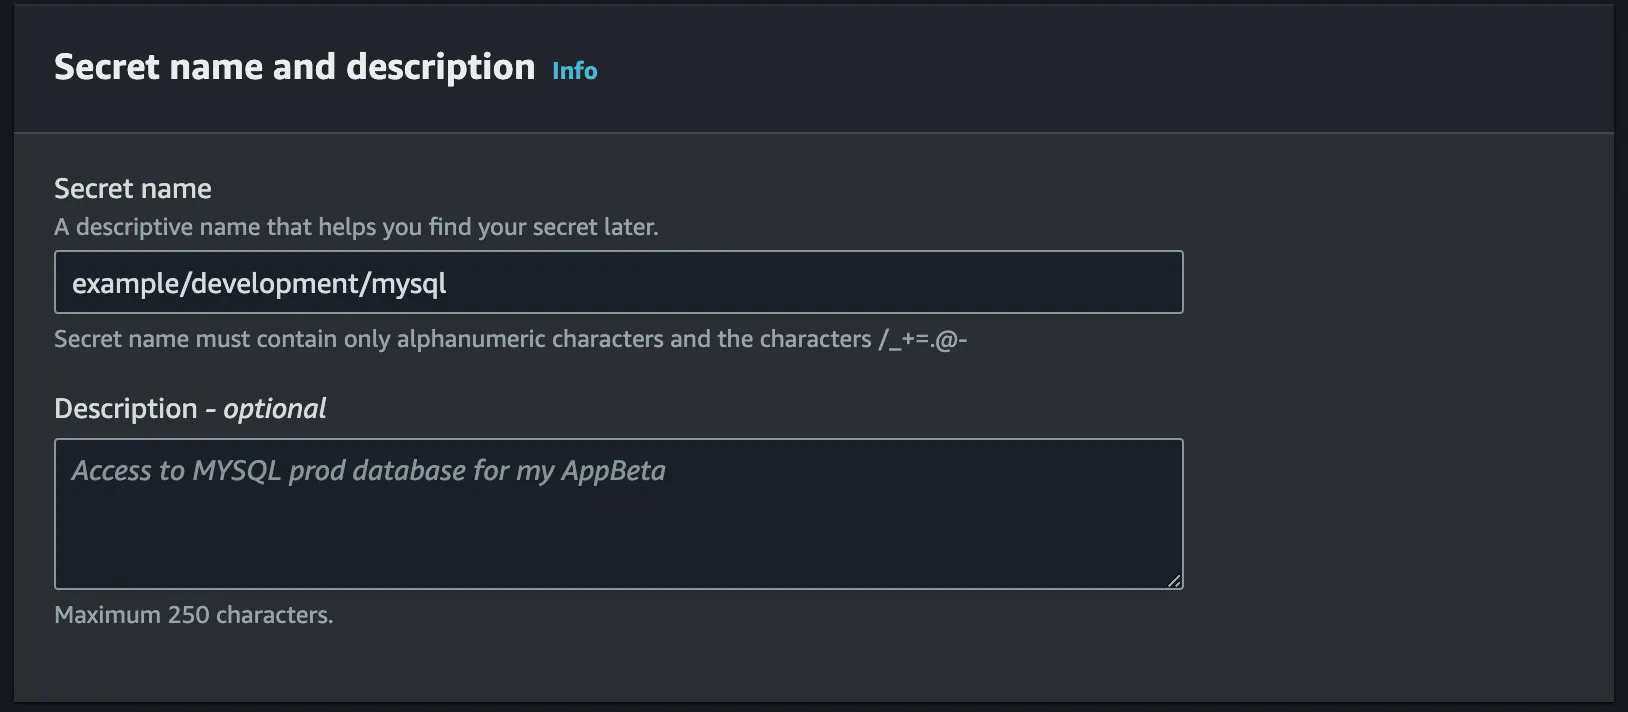Screen dimensions: 1628x712
Task: Click the allowed special characters "/_+=.@-"
Action: 923,340
